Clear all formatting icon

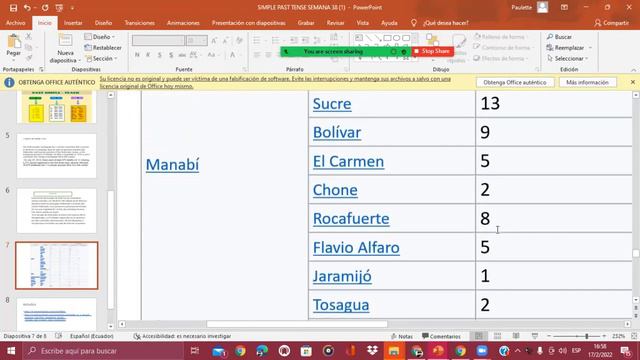click(239, 40)
